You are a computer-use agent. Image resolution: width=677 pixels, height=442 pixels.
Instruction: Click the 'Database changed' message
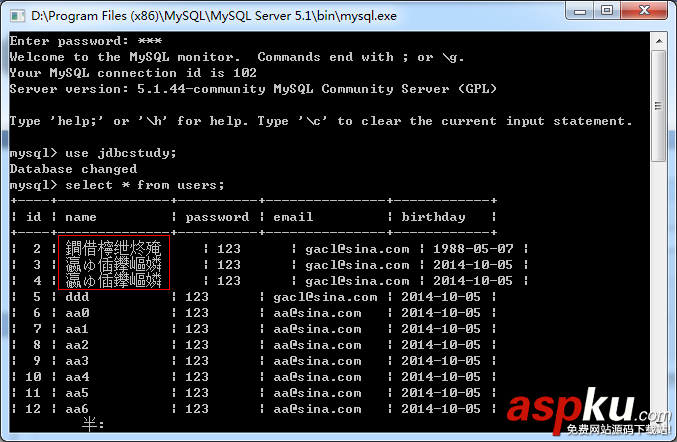pyautogui.click(x=73, y=169)
